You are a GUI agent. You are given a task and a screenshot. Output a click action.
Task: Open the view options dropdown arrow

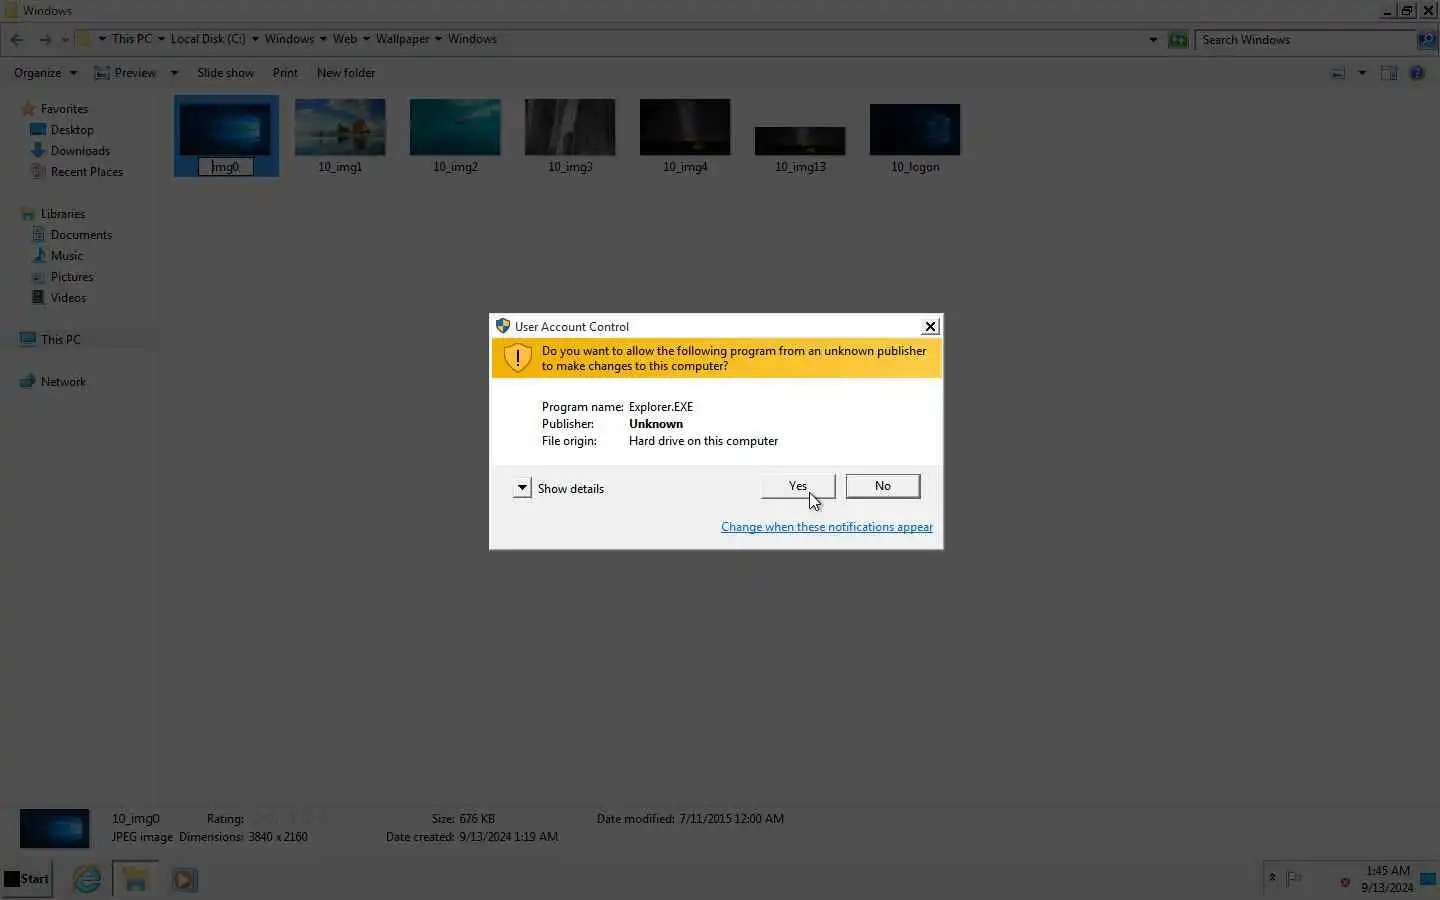[x=1362, y=73]
